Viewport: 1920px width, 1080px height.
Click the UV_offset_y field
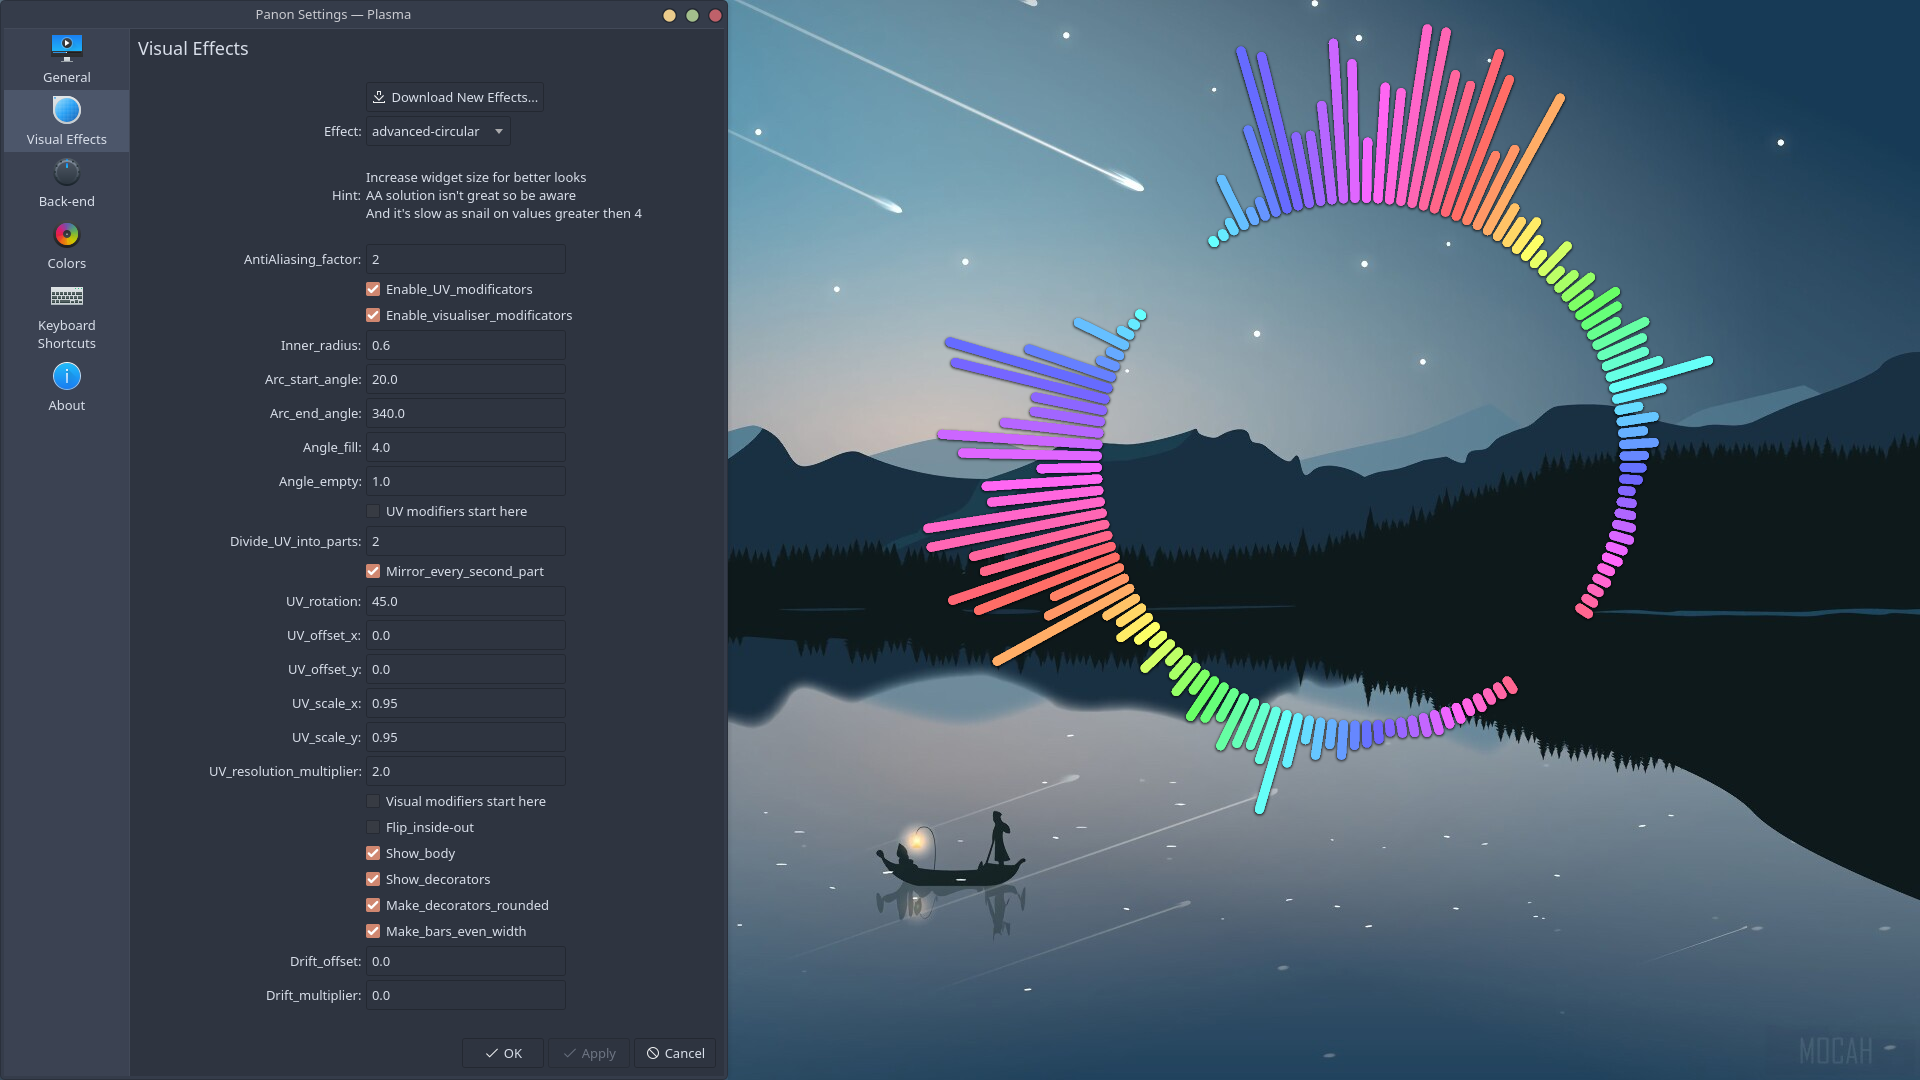pyautogui.click(x=466, y=669)
